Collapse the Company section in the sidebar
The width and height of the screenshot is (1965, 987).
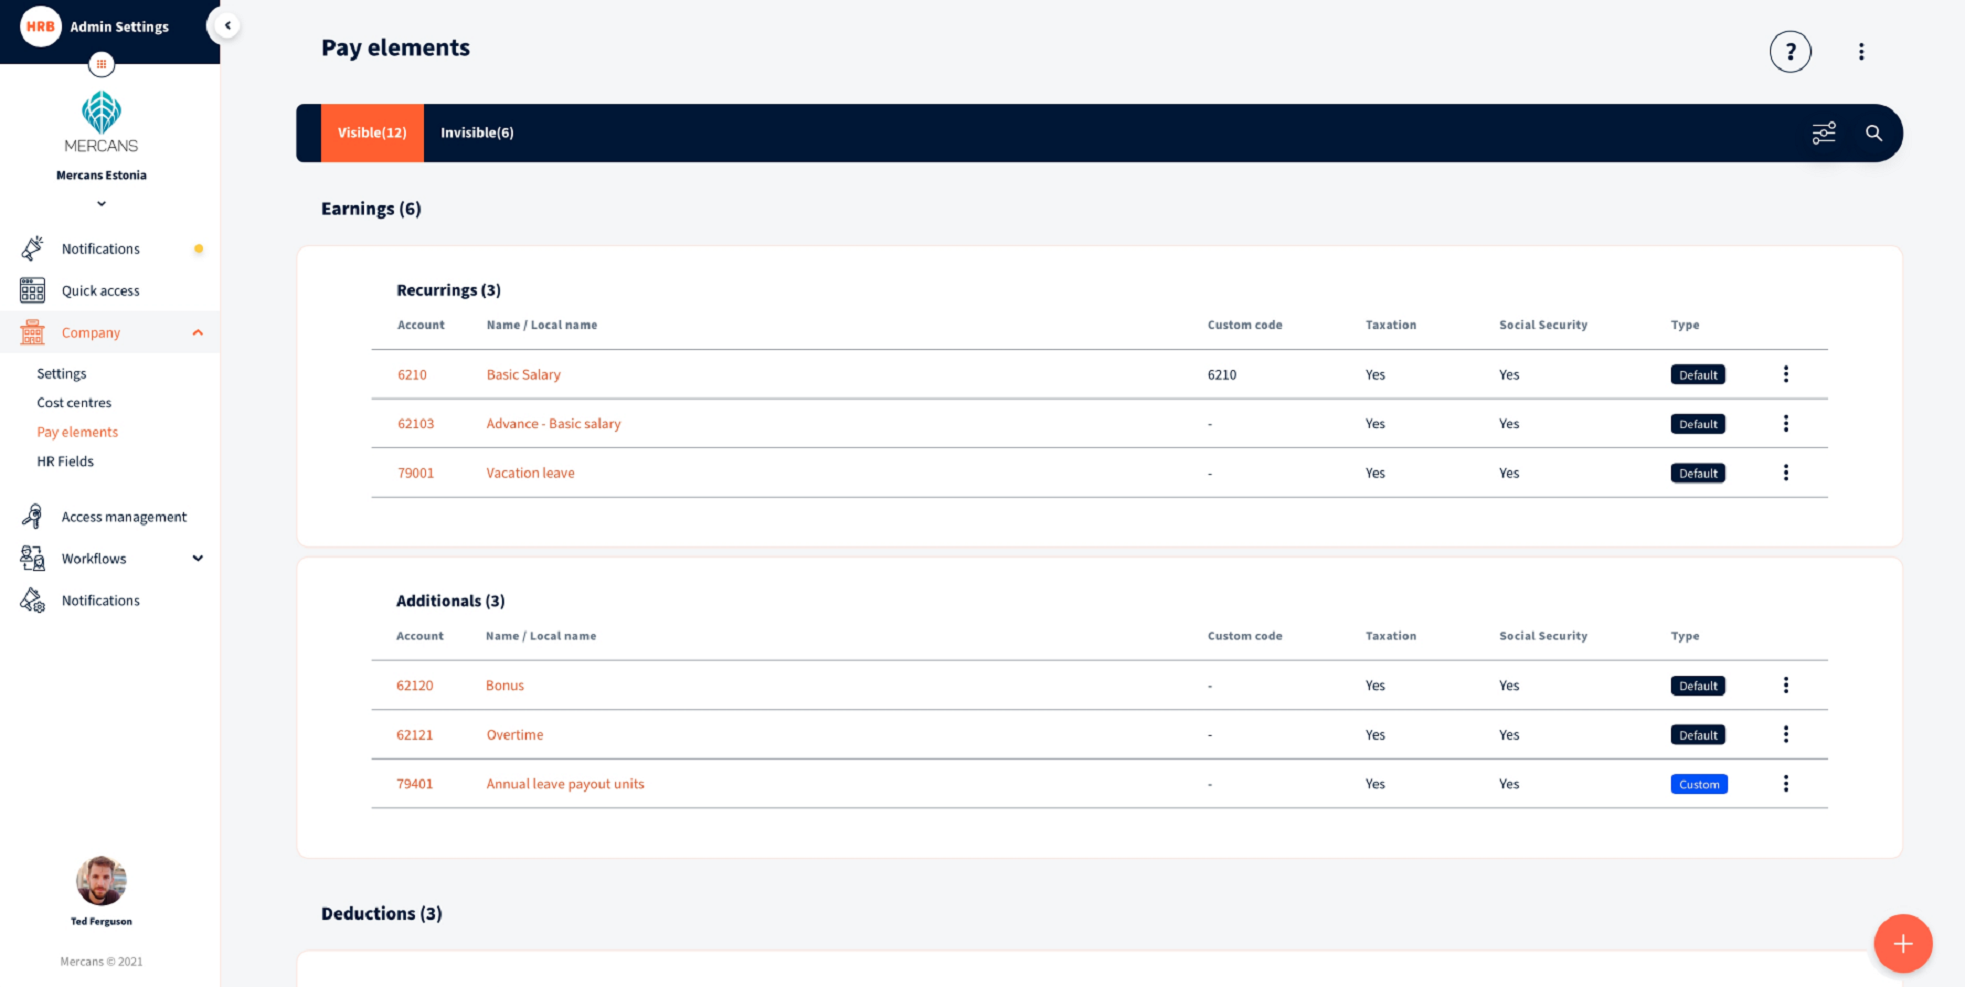197,332
